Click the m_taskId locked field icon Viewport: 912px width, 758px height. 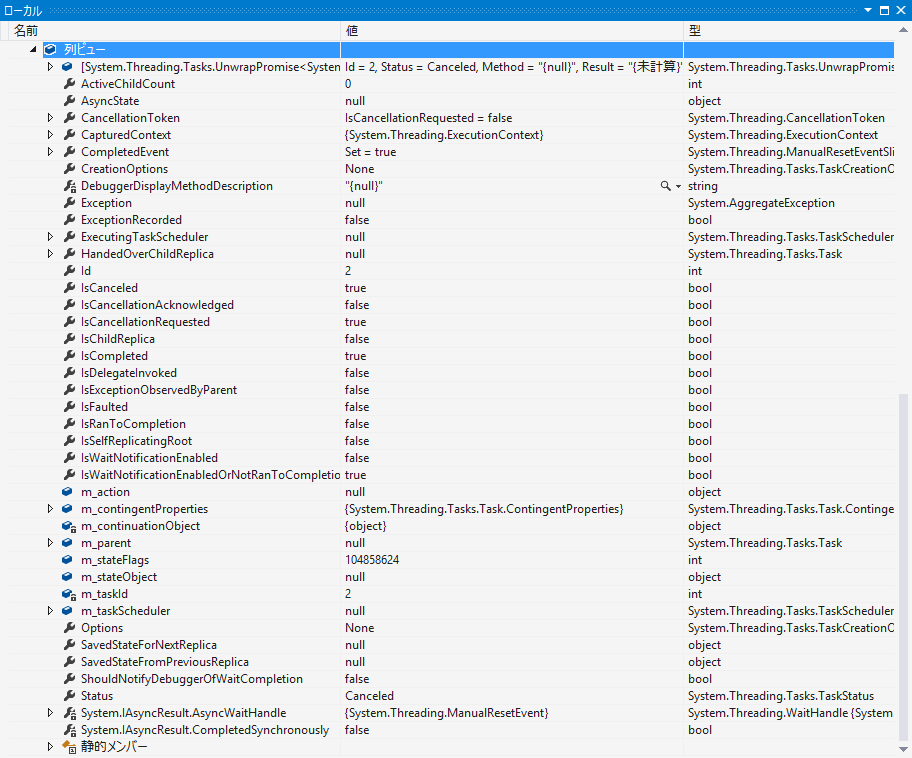point(69,595)
